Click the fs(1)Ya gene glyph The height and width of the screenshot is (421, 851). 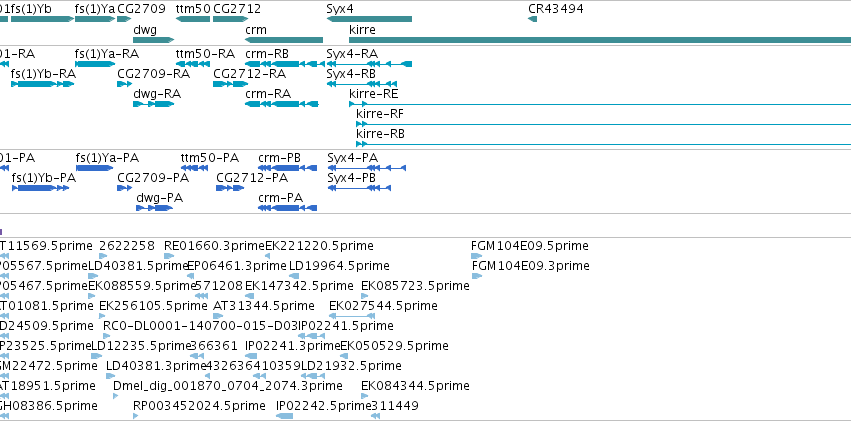pos(95,19)
